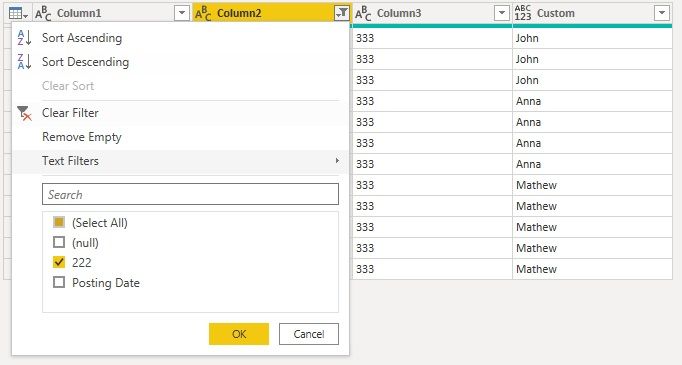Click the first Mathew cell in Custom
682x365 pixels.
[x=592, y=185]
